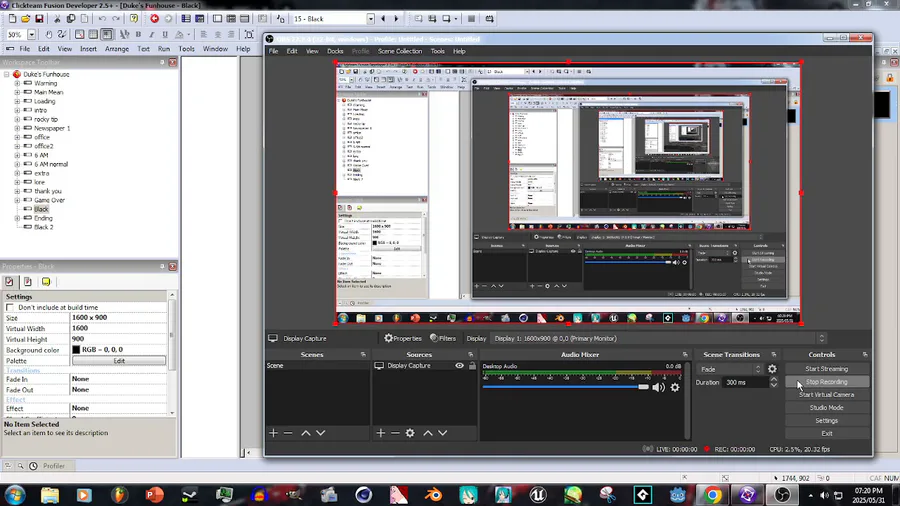Open the Fade transition dropdown in OBS

(x=730, y=369)
